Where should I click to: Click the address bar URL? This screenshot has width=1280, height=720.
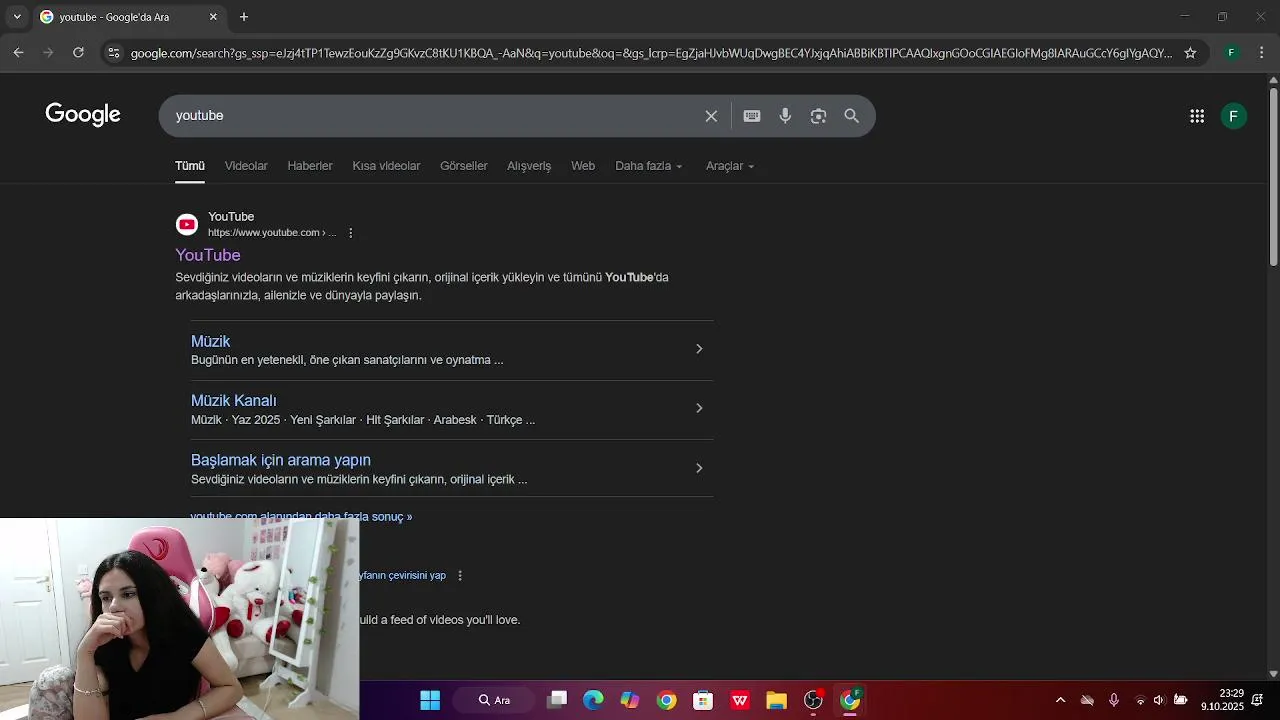651,53
